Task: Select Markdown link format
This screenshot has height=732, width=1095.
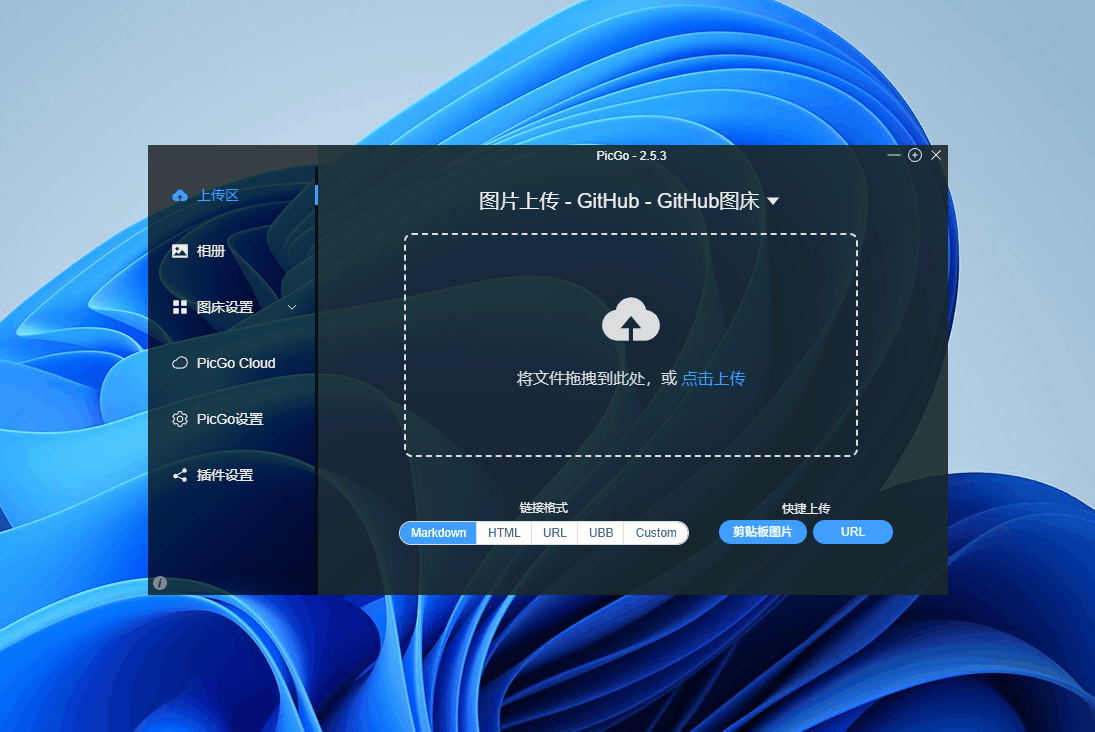Action: click(x=438, y=533)
